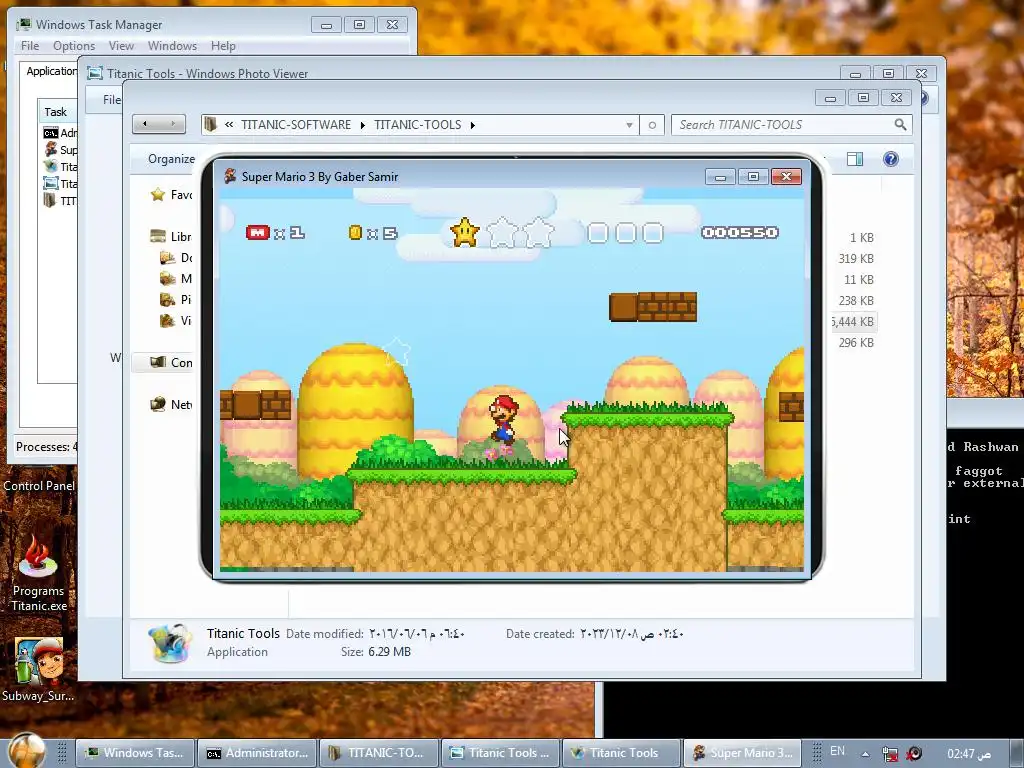
Task: Click the taskbar clock 02:47
Action: tap(969, 754)
